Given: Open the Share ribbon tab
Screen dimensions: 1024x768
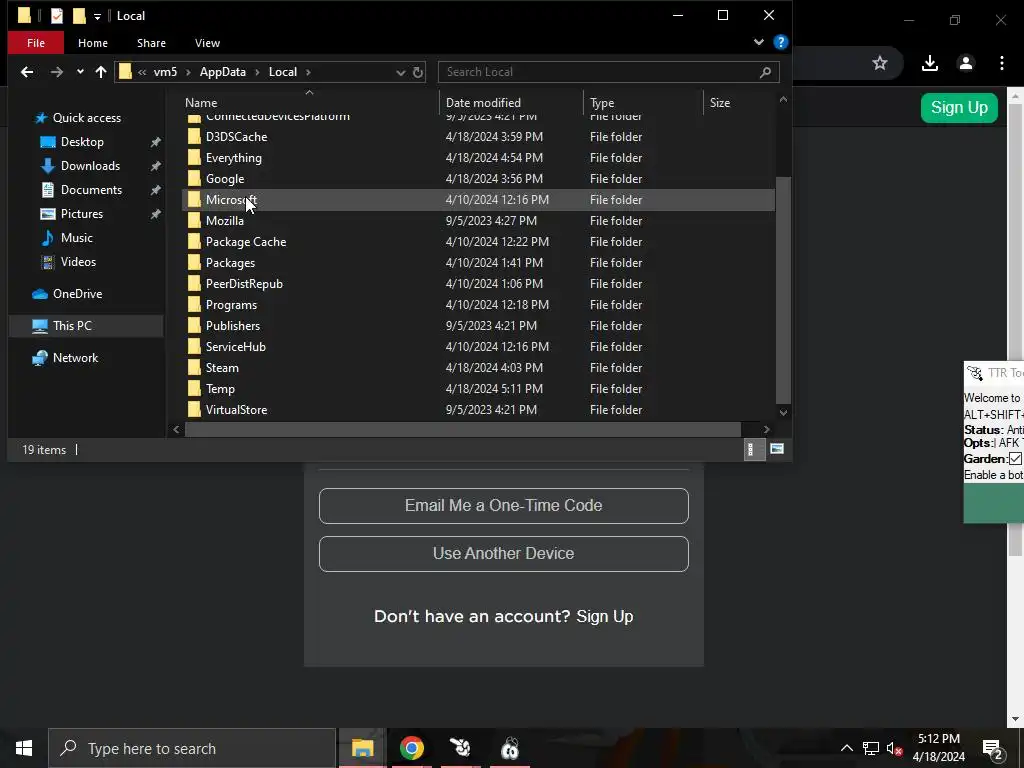Looking at the screenshot, I should tap(152, 43).
